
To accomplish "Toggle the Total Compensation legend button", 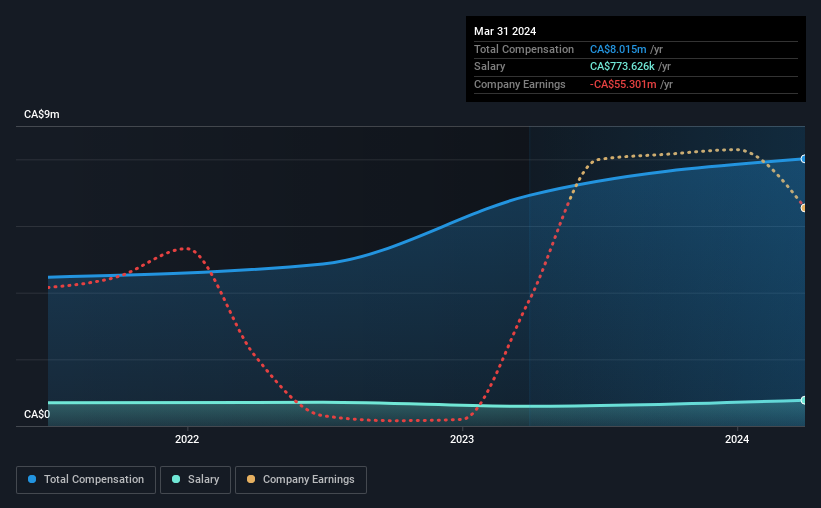I will click(86, 480).
